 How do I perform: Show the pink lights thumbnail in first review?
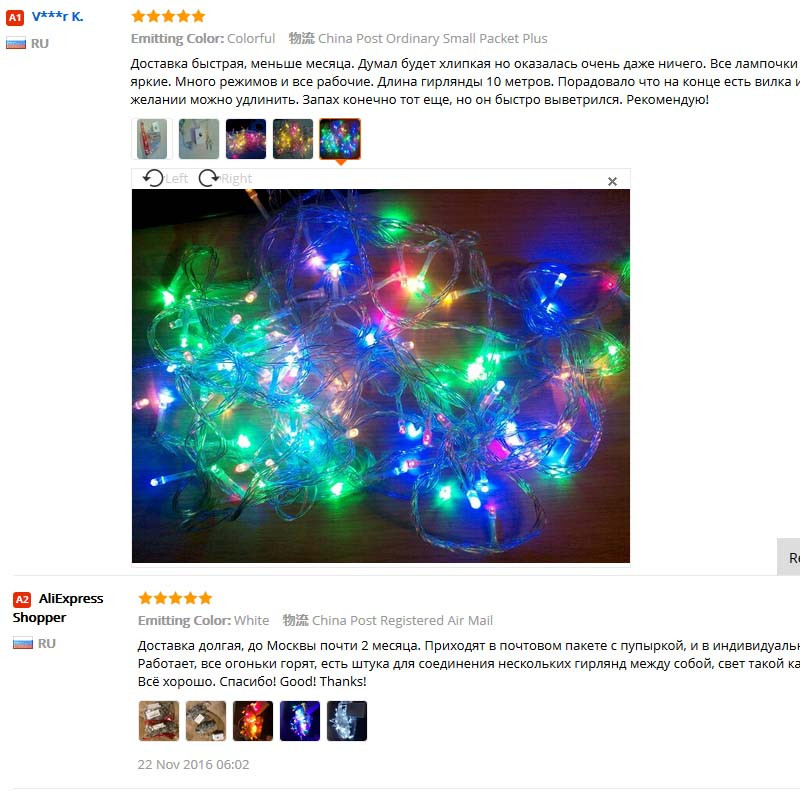coord(246,139)
